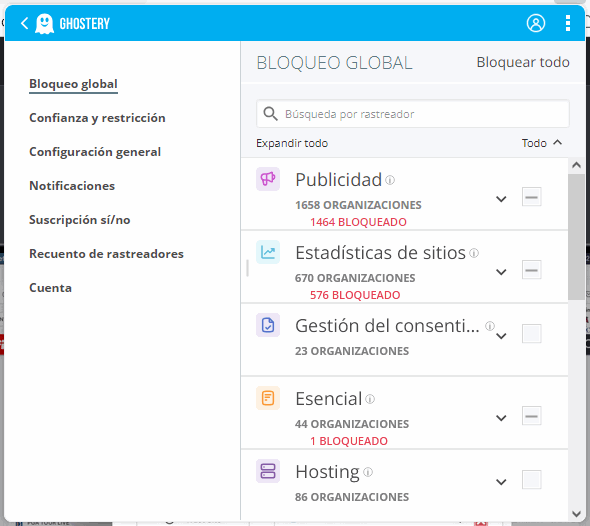This screenshot has height=526, width=590.
Task: Click Expandir todo link
Action: click(292, 143)
